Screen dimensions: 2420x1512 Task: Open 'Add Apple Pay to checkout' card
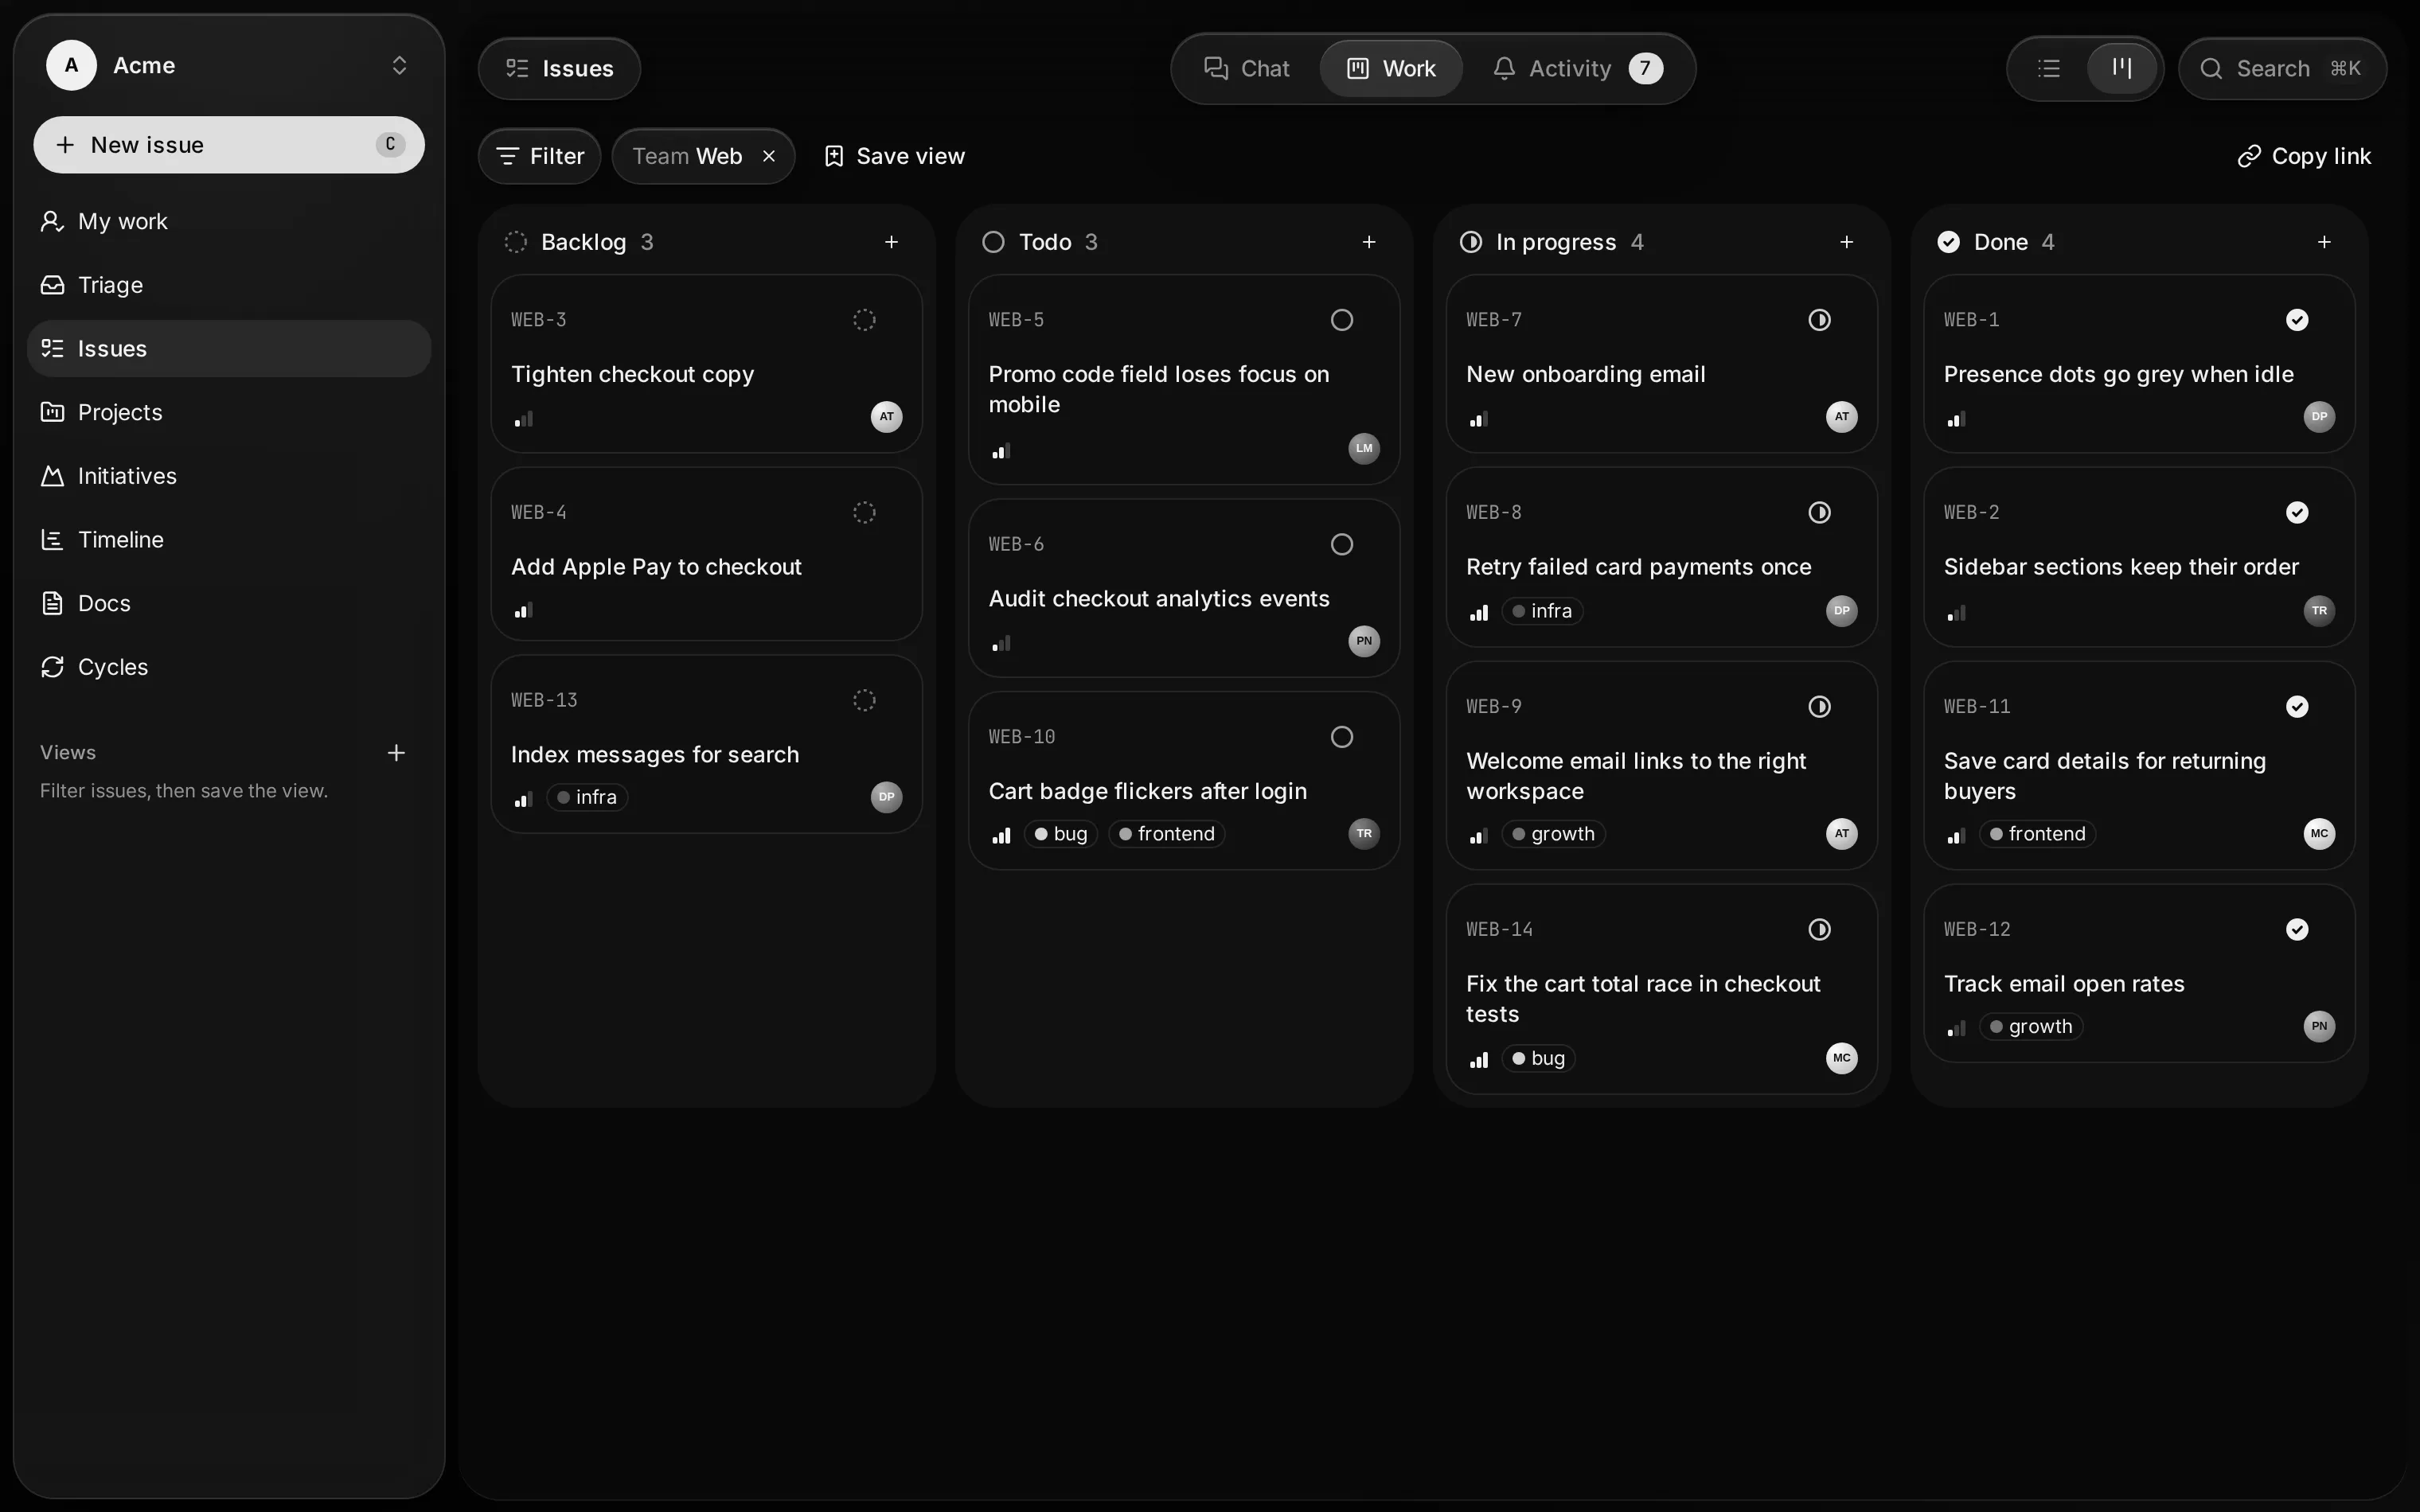[706, 554]
